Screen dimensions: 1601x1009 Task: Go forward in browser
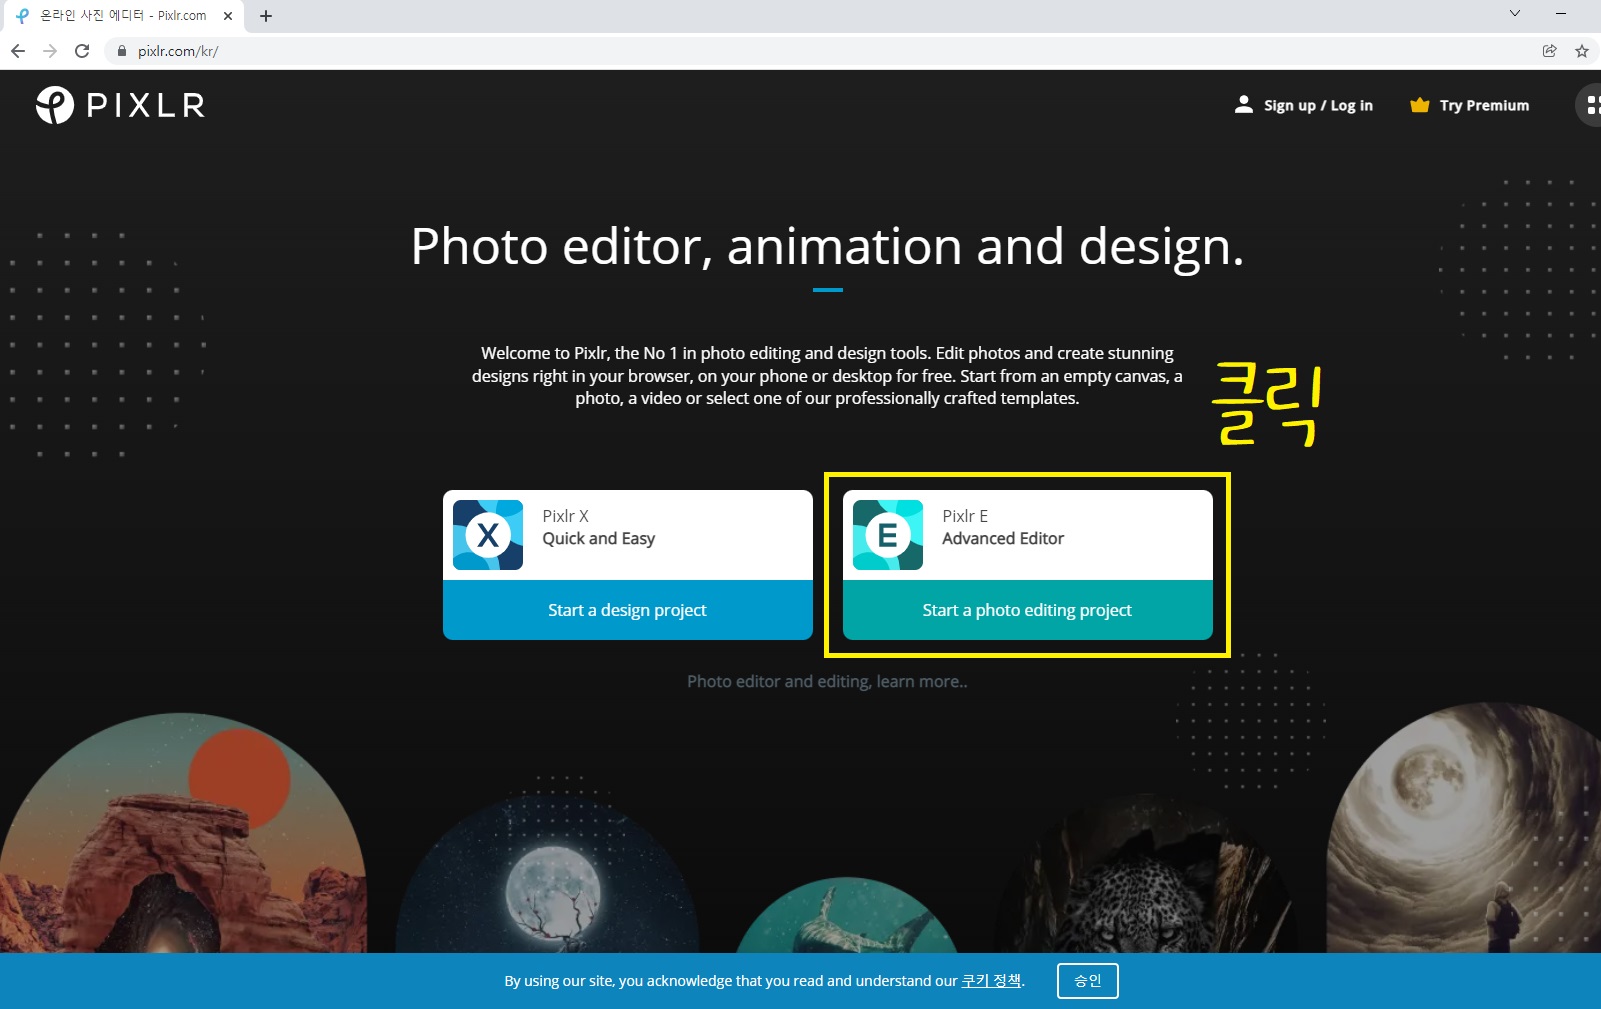50,51
